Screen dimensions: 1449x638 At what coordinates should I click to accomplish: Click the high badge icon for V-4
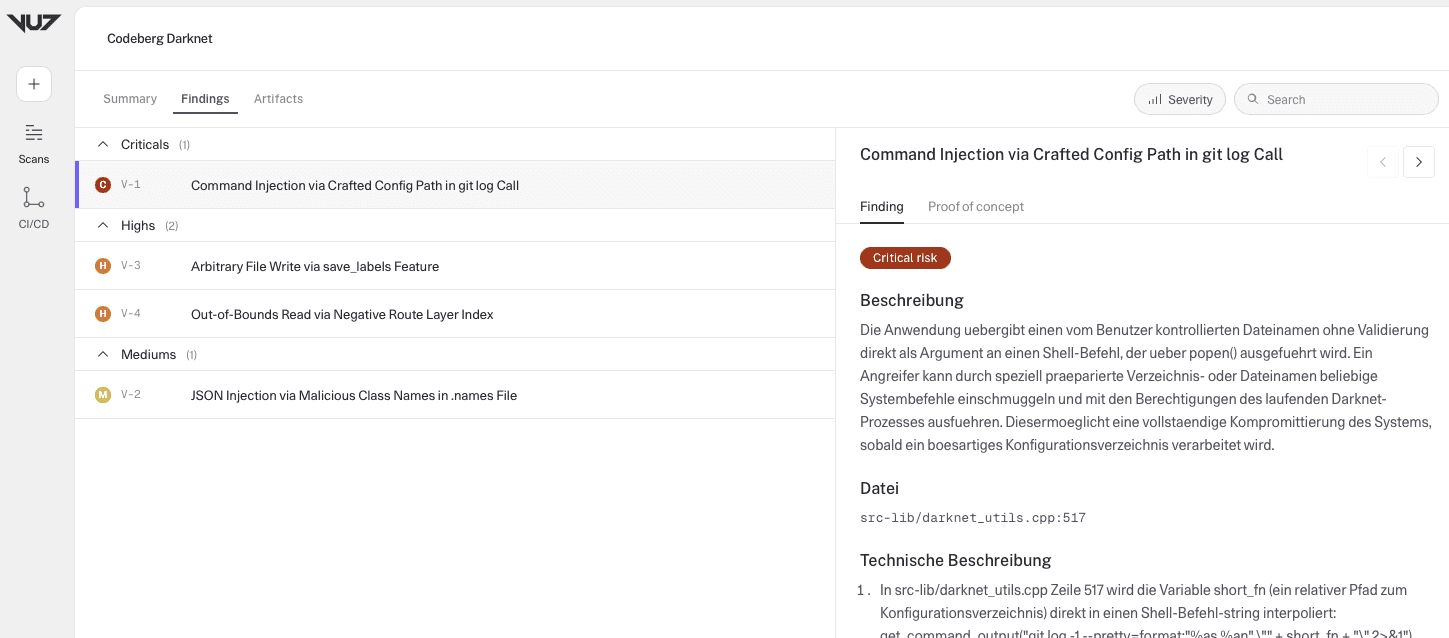point(102,314)
